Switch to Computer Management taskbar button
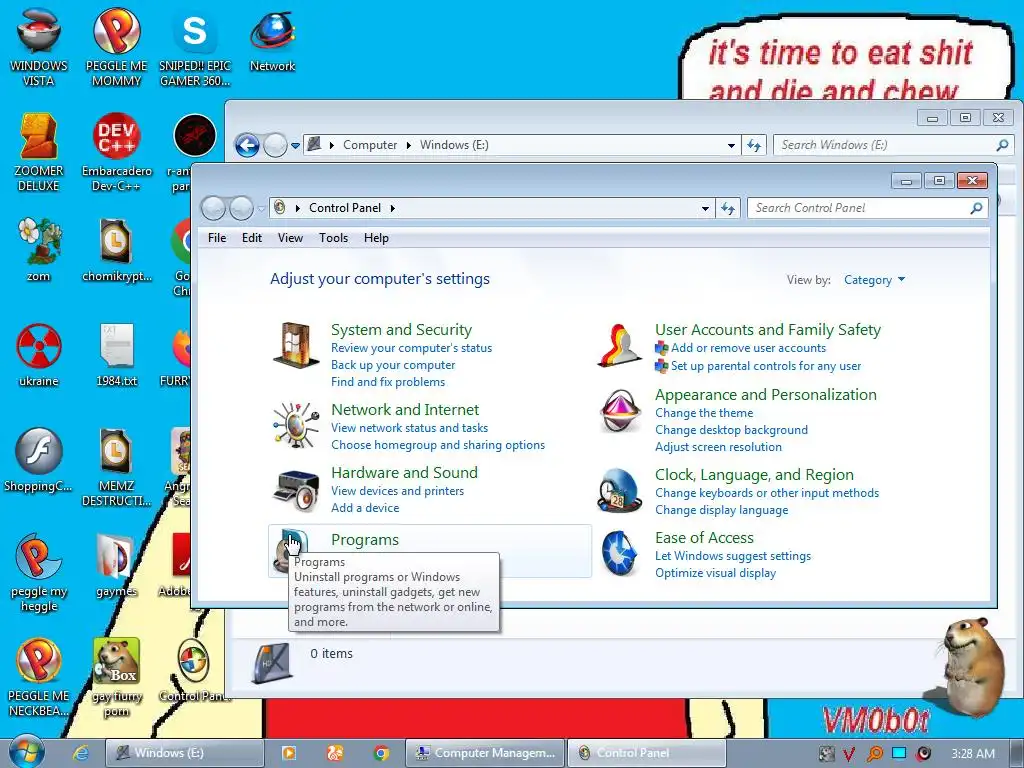 tap(485, 753)
